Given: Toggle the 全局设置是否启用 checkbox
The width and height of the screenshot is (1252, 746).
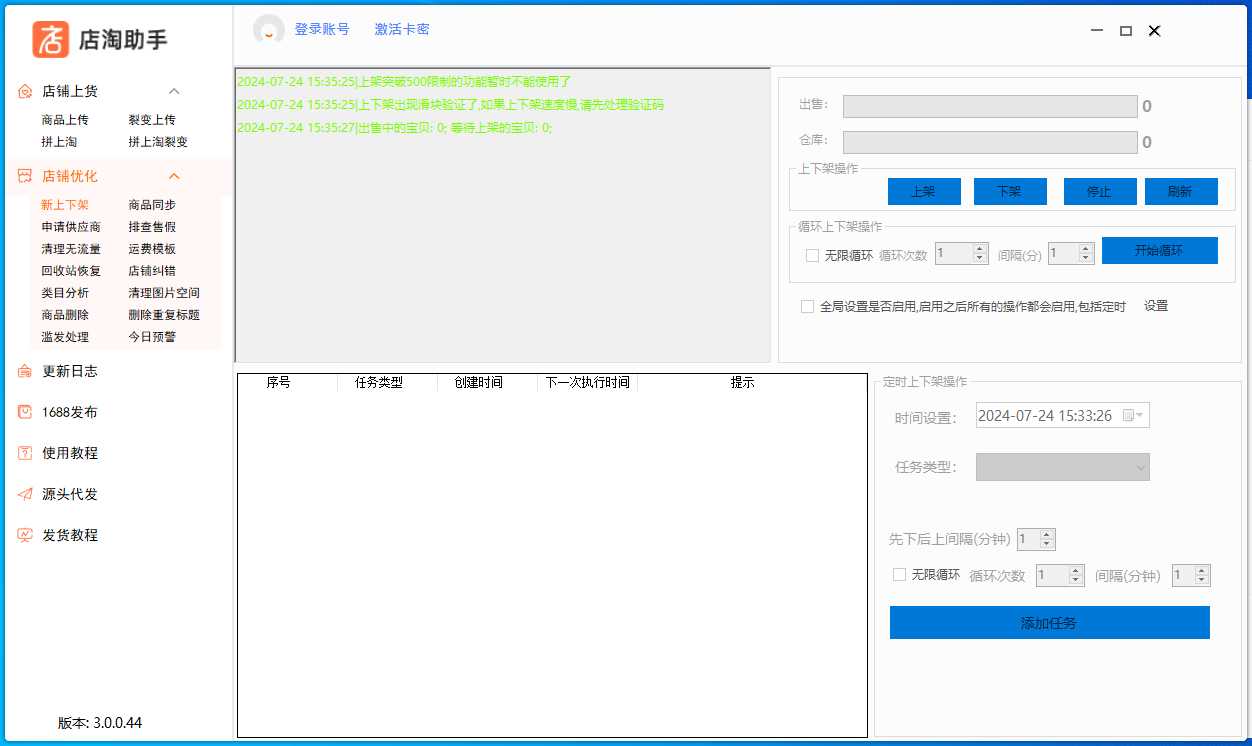Looking at the screenshot, I should [x=807, y=307].
